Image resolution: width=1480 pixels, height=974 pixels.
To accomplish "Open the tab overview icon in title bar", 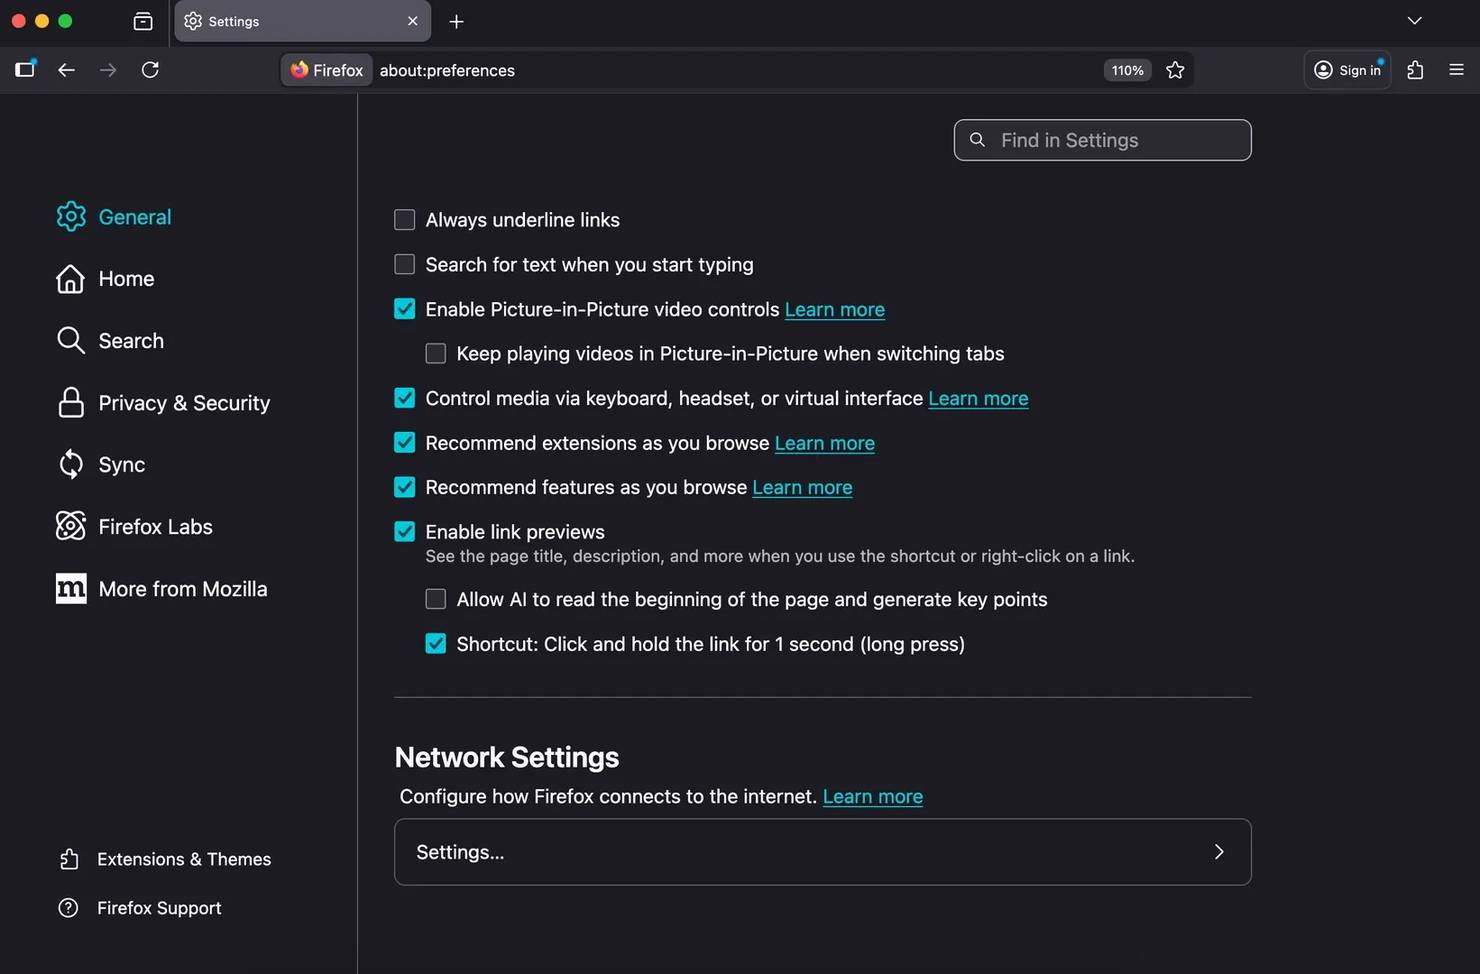I will point(143,21).
